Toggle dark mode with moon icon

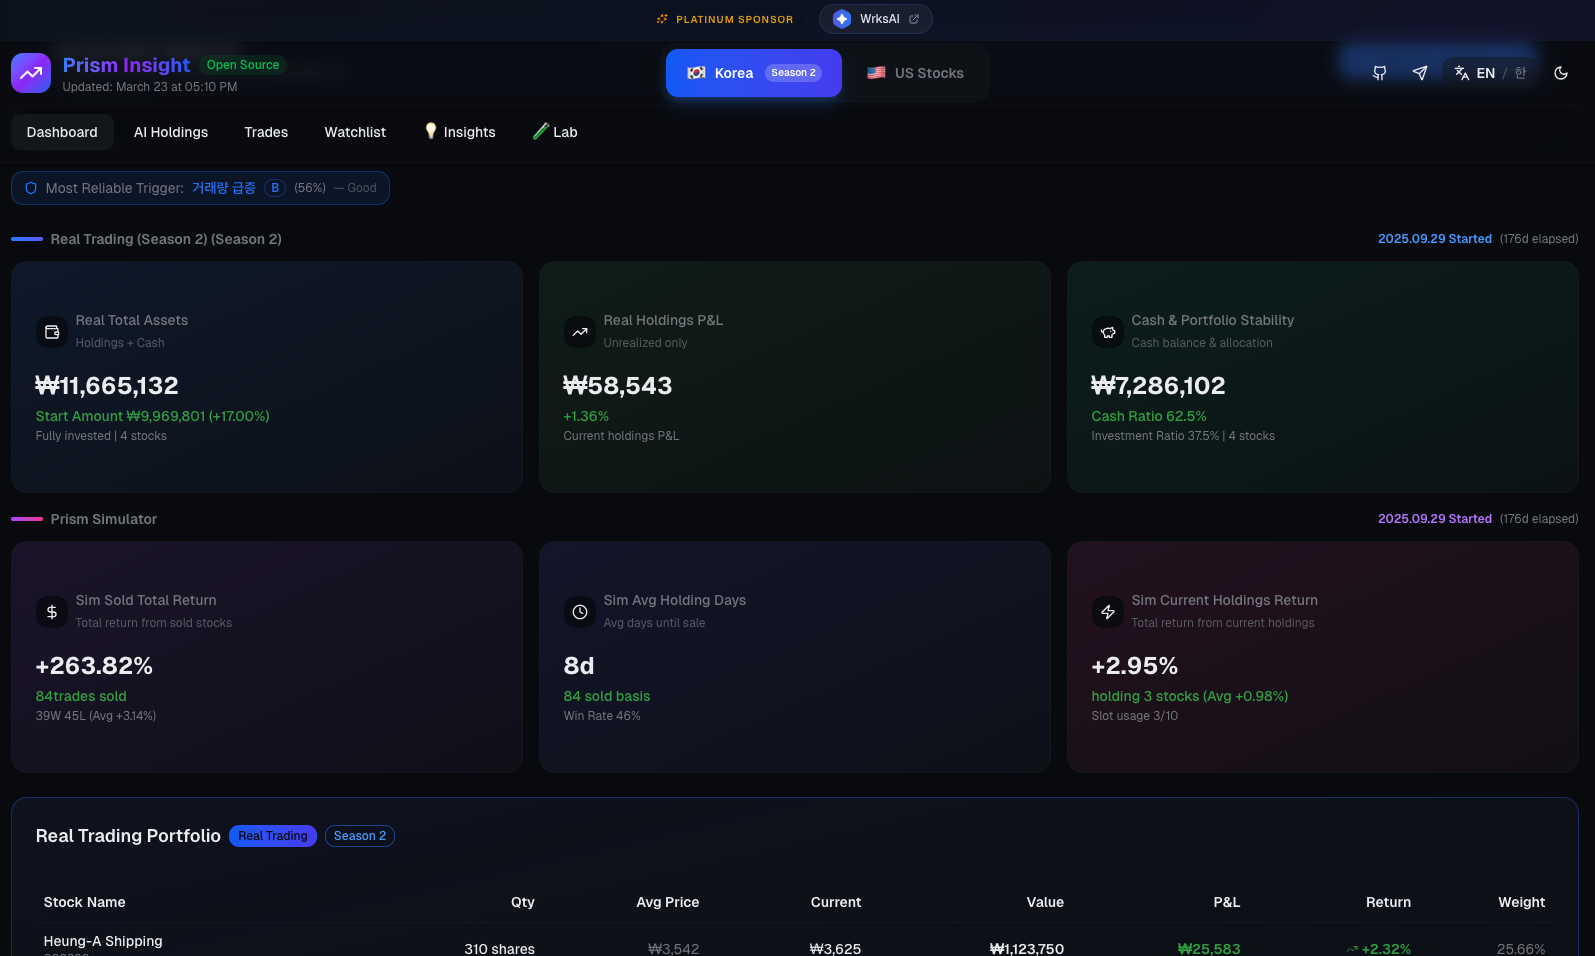(1560, 73)
